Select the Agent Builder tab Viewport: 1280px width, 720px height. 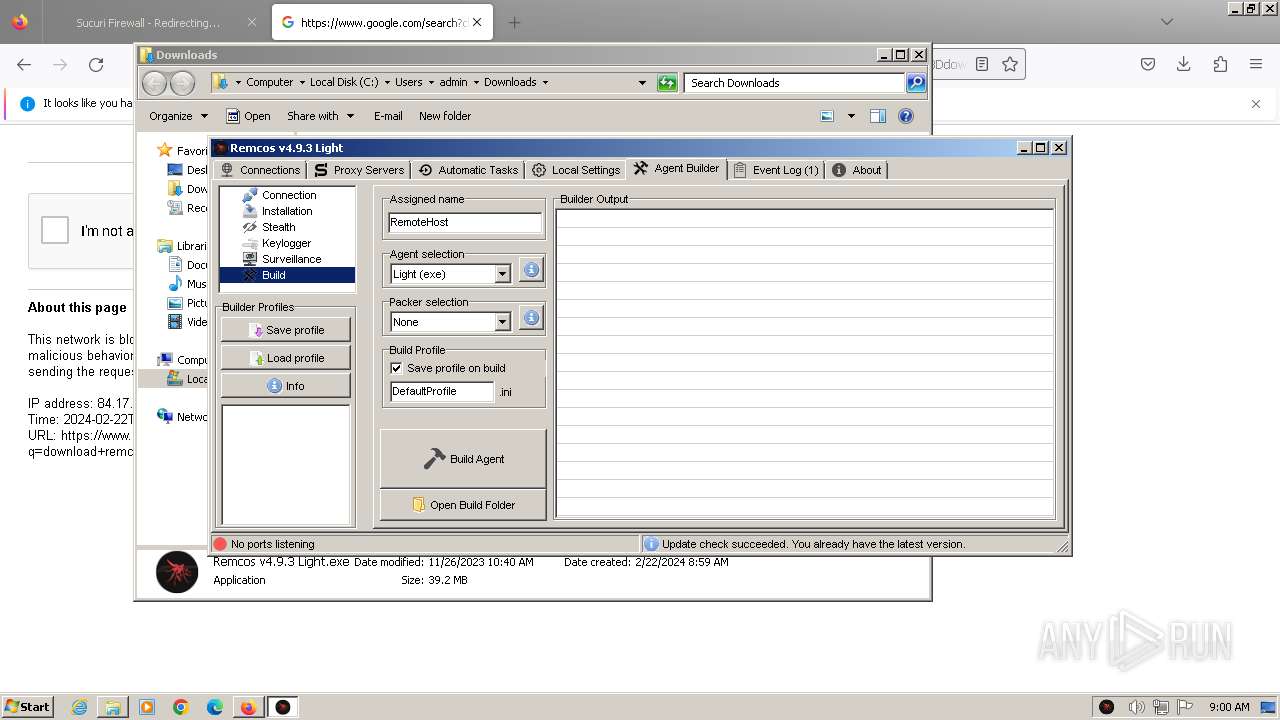click(676, 168)
